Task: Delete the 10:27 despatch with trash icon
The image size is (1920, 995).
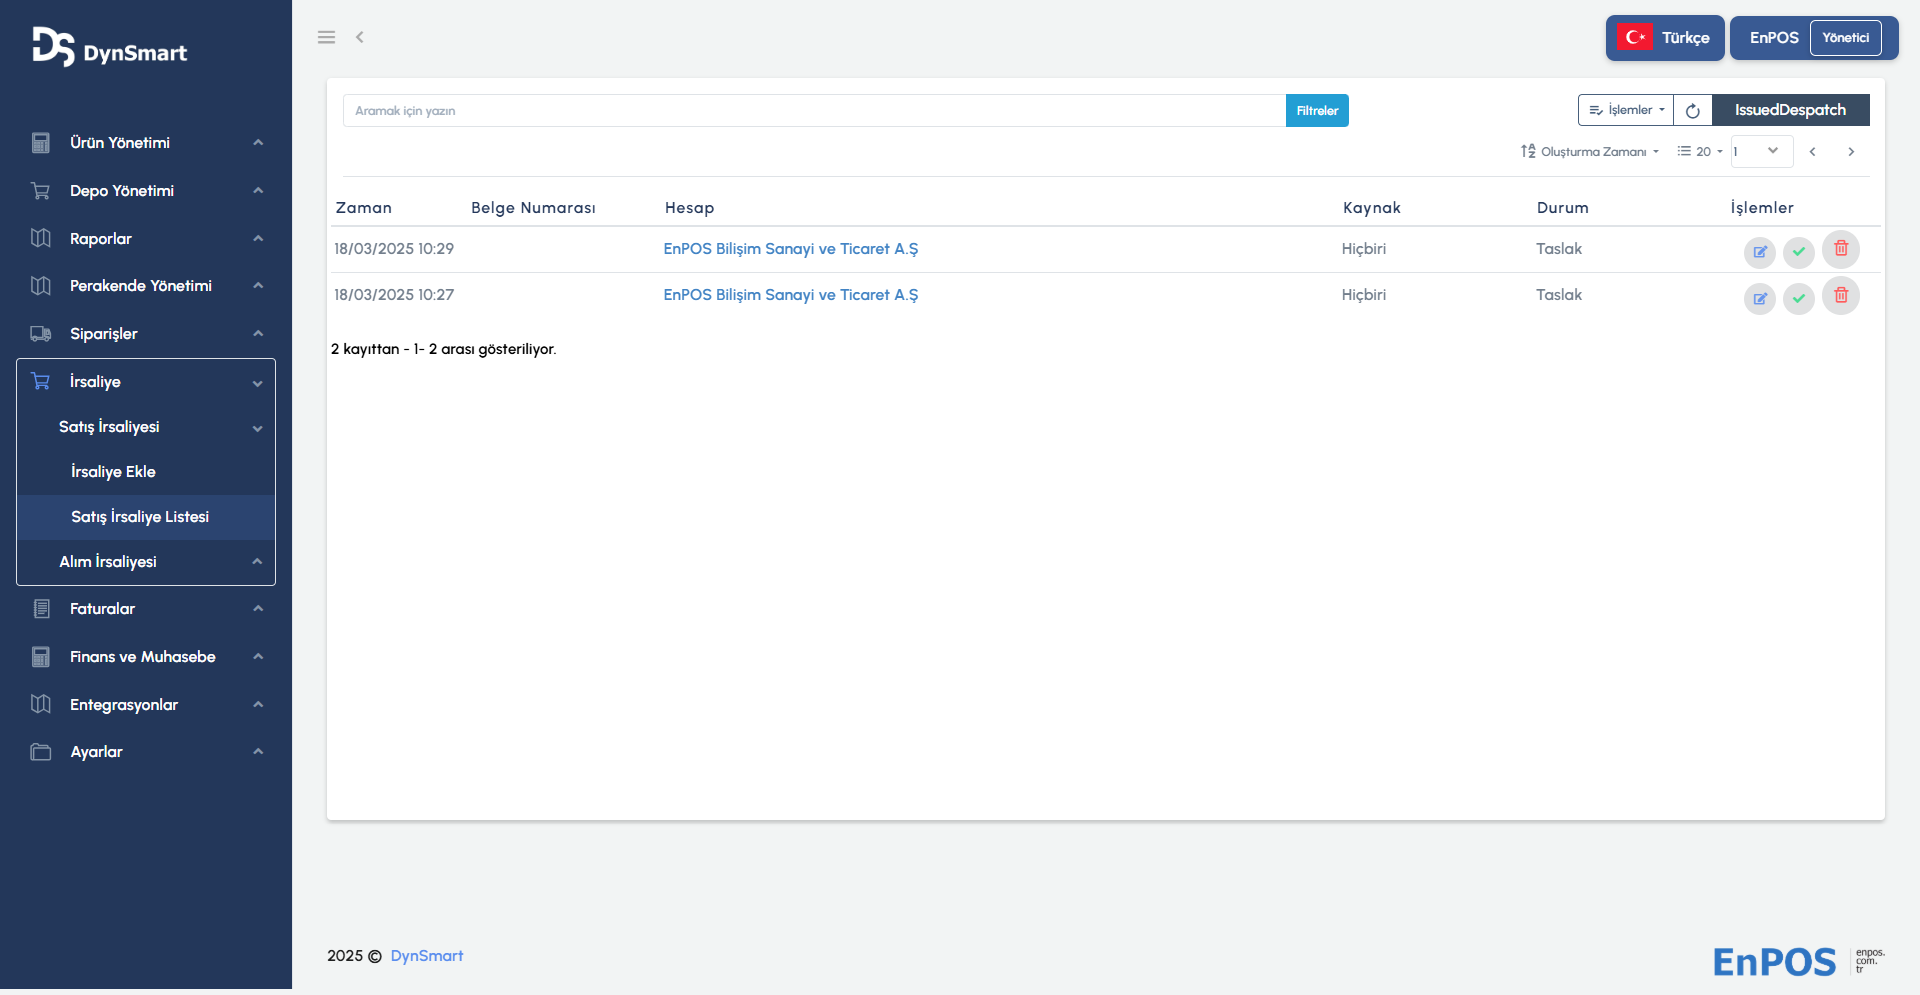Action: 1840,296
